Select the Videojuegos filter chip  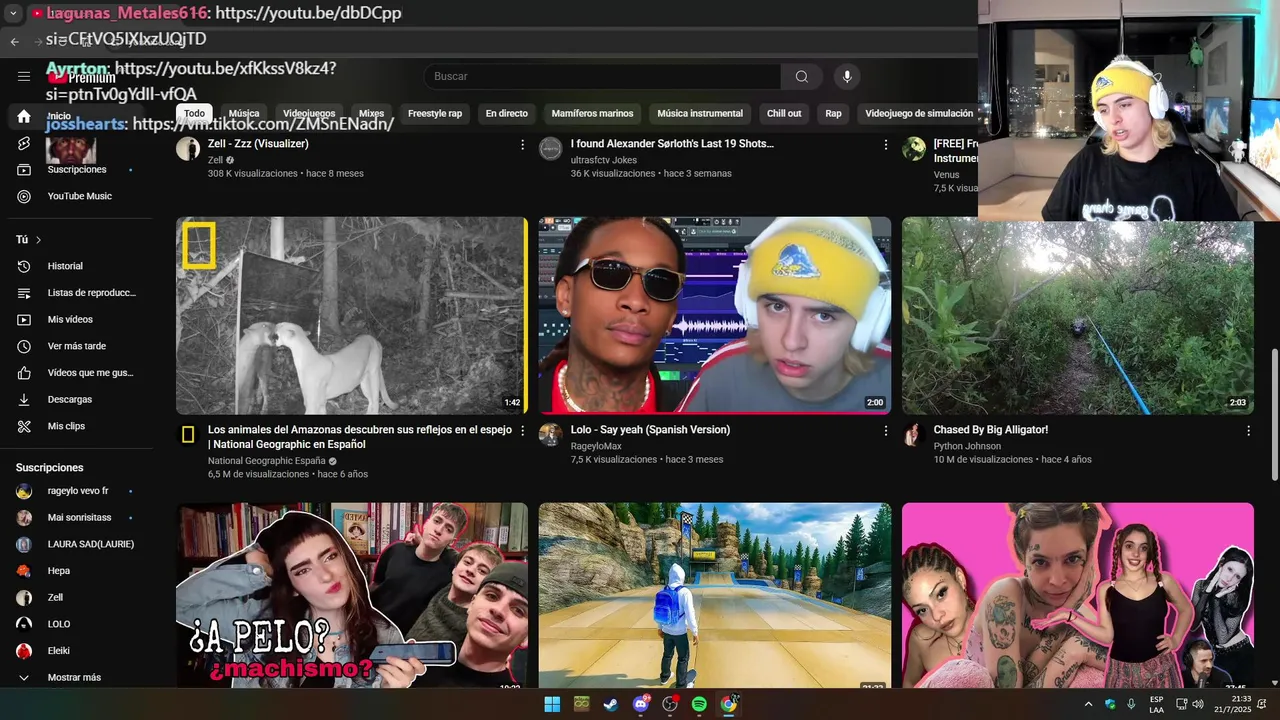click(309, 113)
